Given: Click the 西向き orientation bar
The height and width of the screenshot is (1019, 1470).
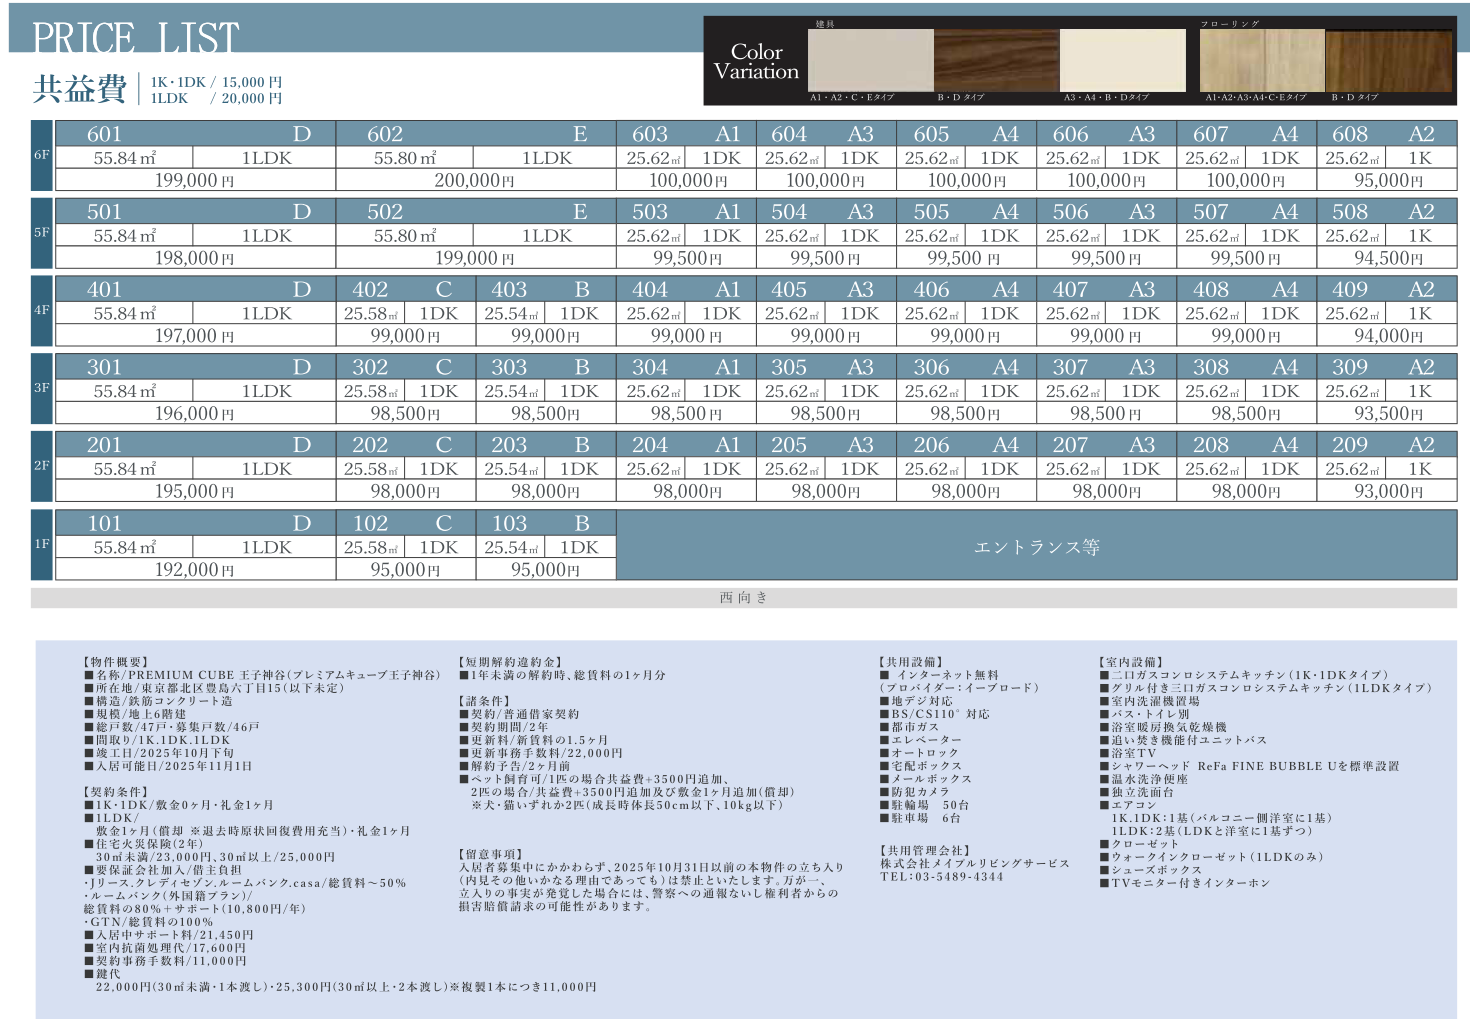Looking at the screenshot, I should pos(743,598).
